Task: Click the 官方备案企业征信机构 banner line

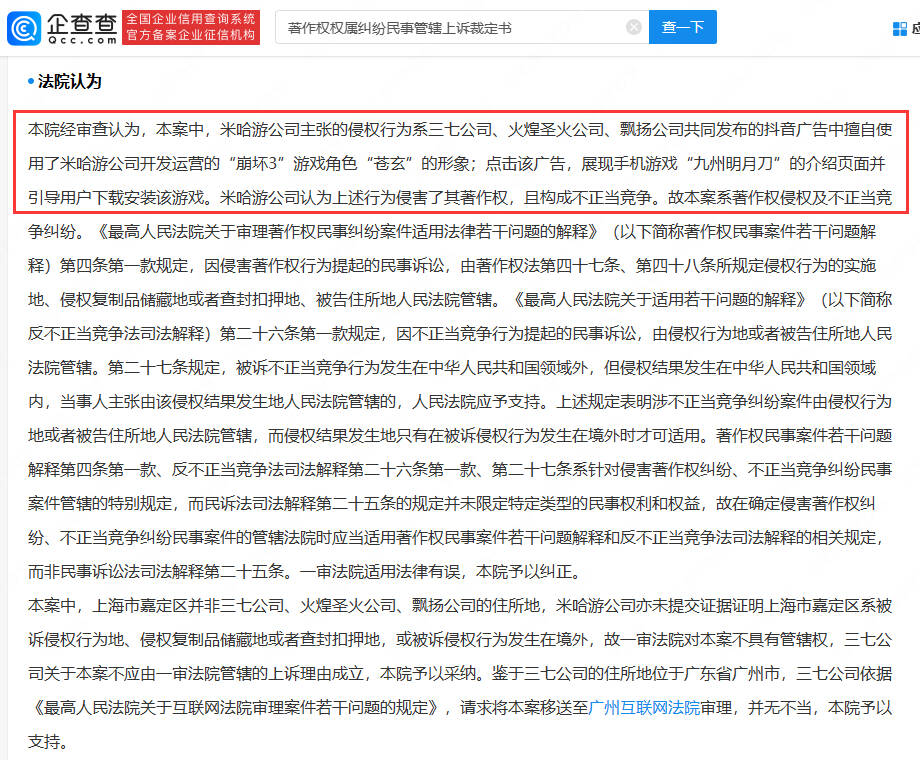Action: 190,36
